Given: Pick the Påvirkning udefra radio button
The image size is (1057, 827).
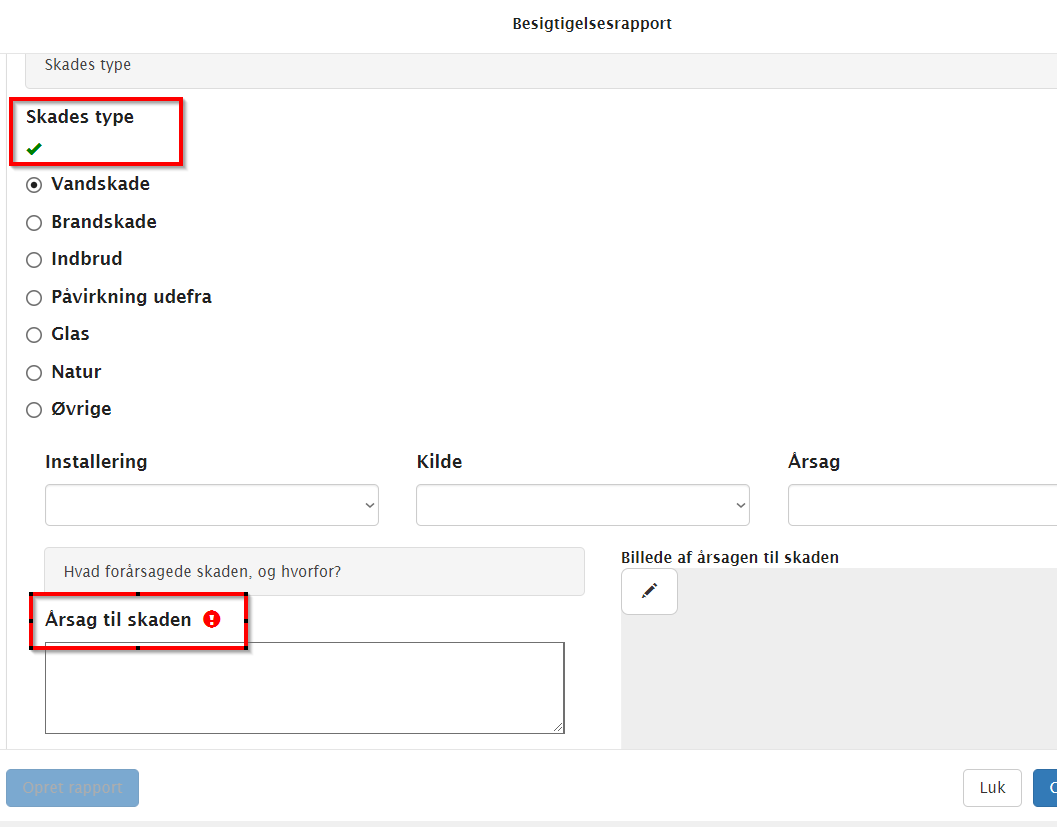Looking at the screenshot, I should (34, 298).
